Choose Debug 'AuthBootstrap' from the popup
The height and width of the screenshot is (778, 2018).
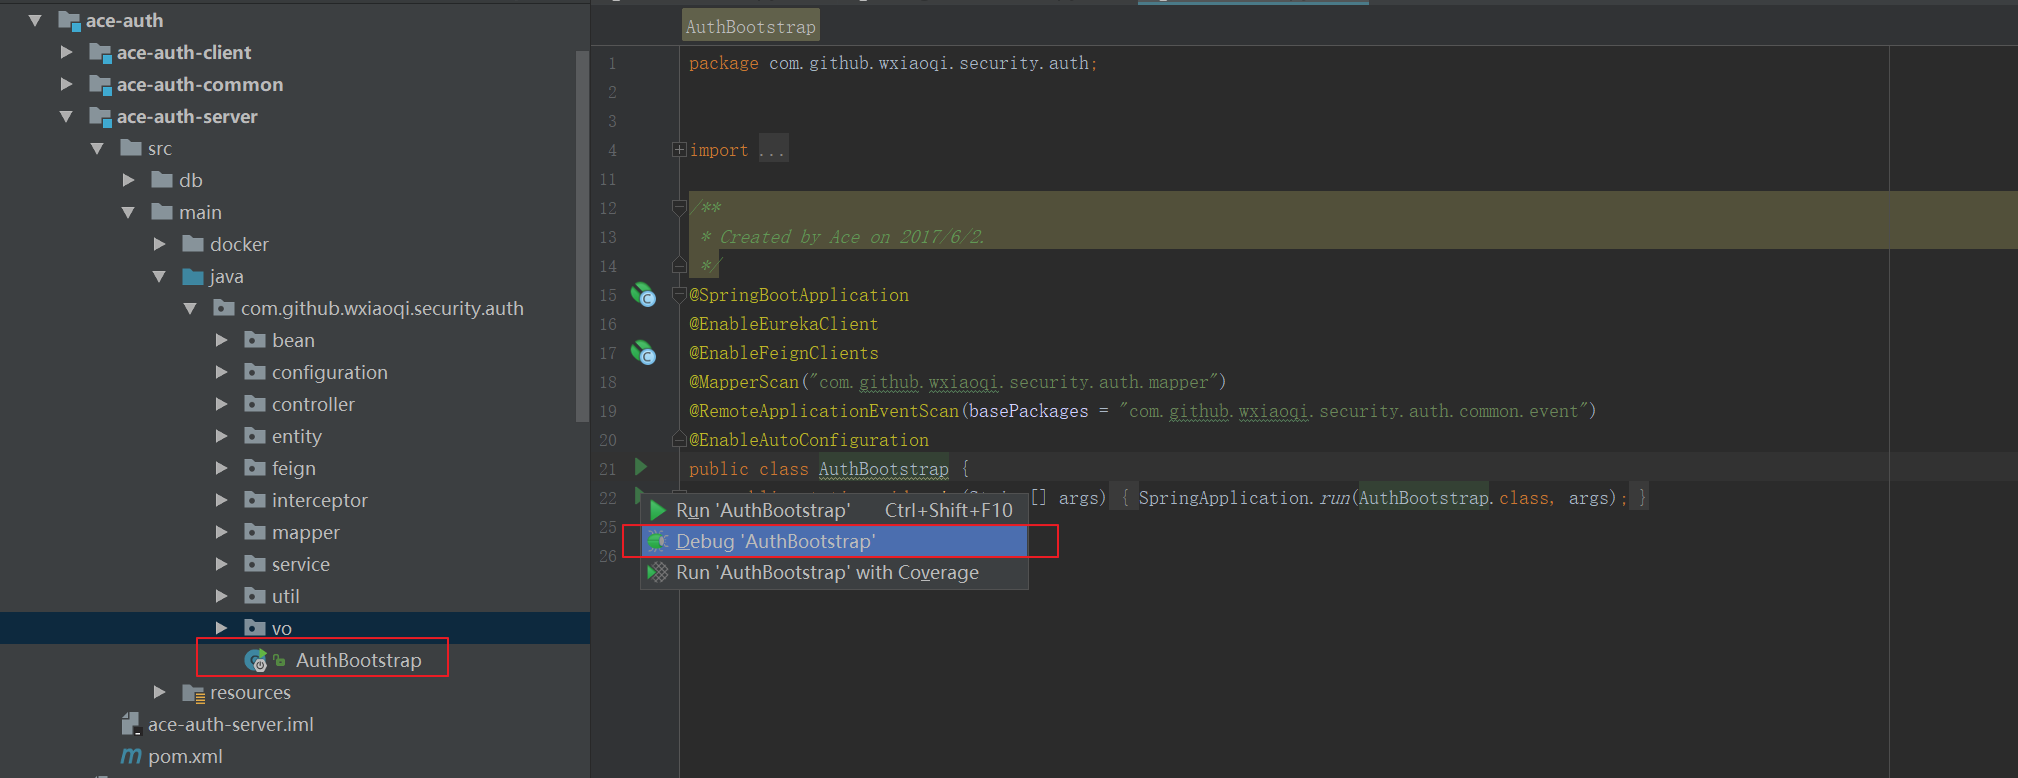834,541
